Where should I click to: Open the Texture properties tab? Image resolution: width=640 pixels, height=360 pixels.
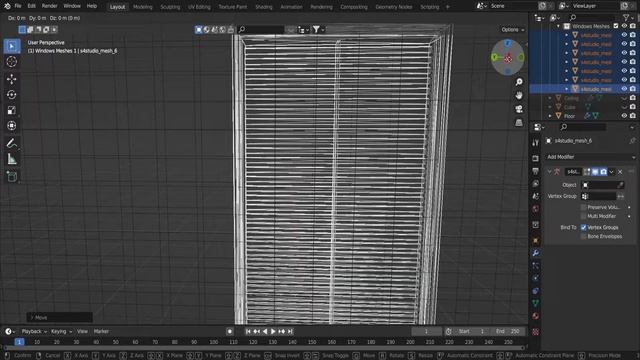point(536,332)
